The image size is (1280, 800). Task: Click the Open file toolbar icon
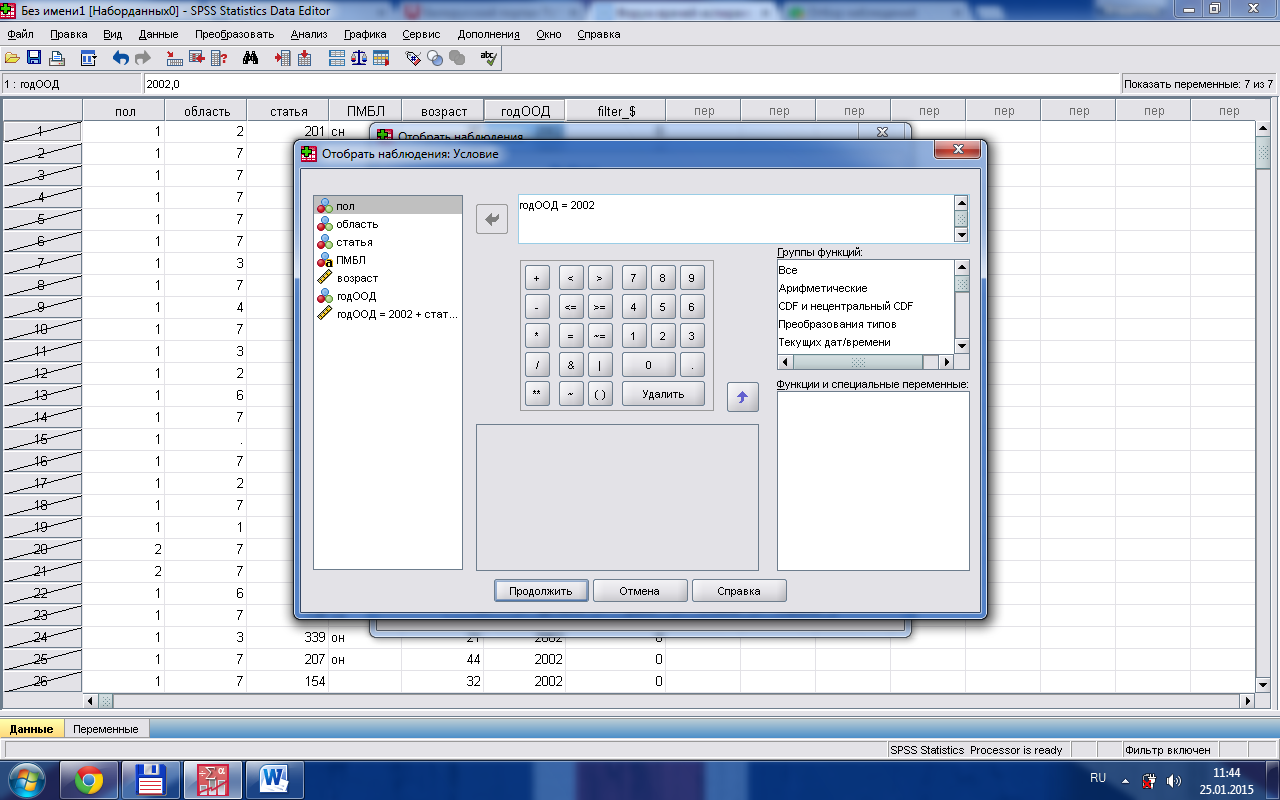tap(13, 58)
